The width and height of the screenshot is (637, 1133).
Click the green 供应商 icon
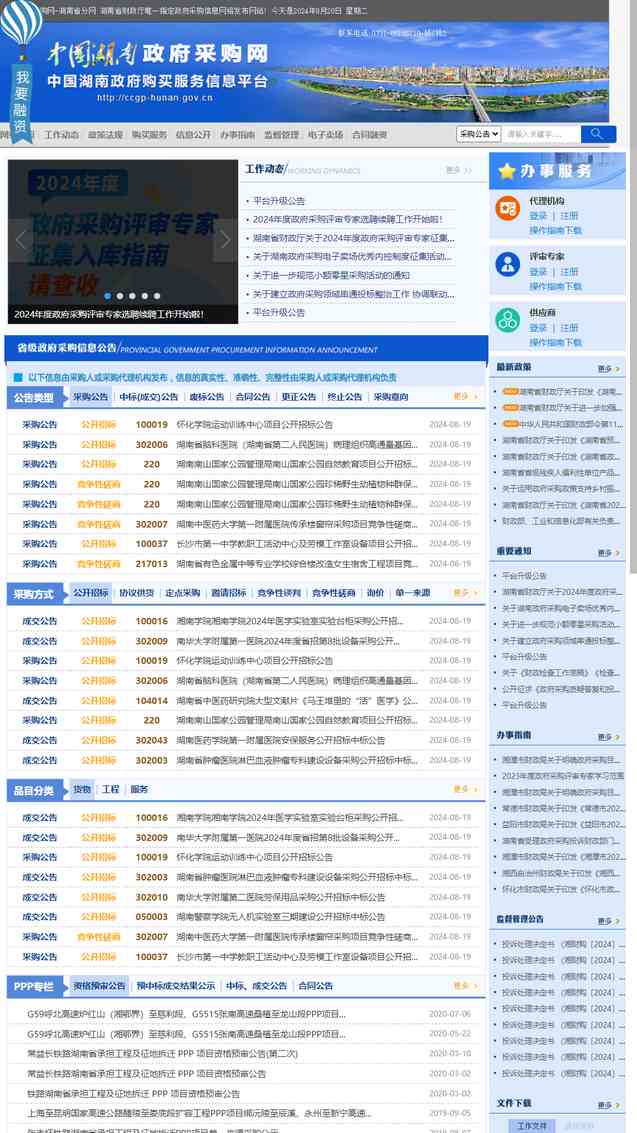508,319
